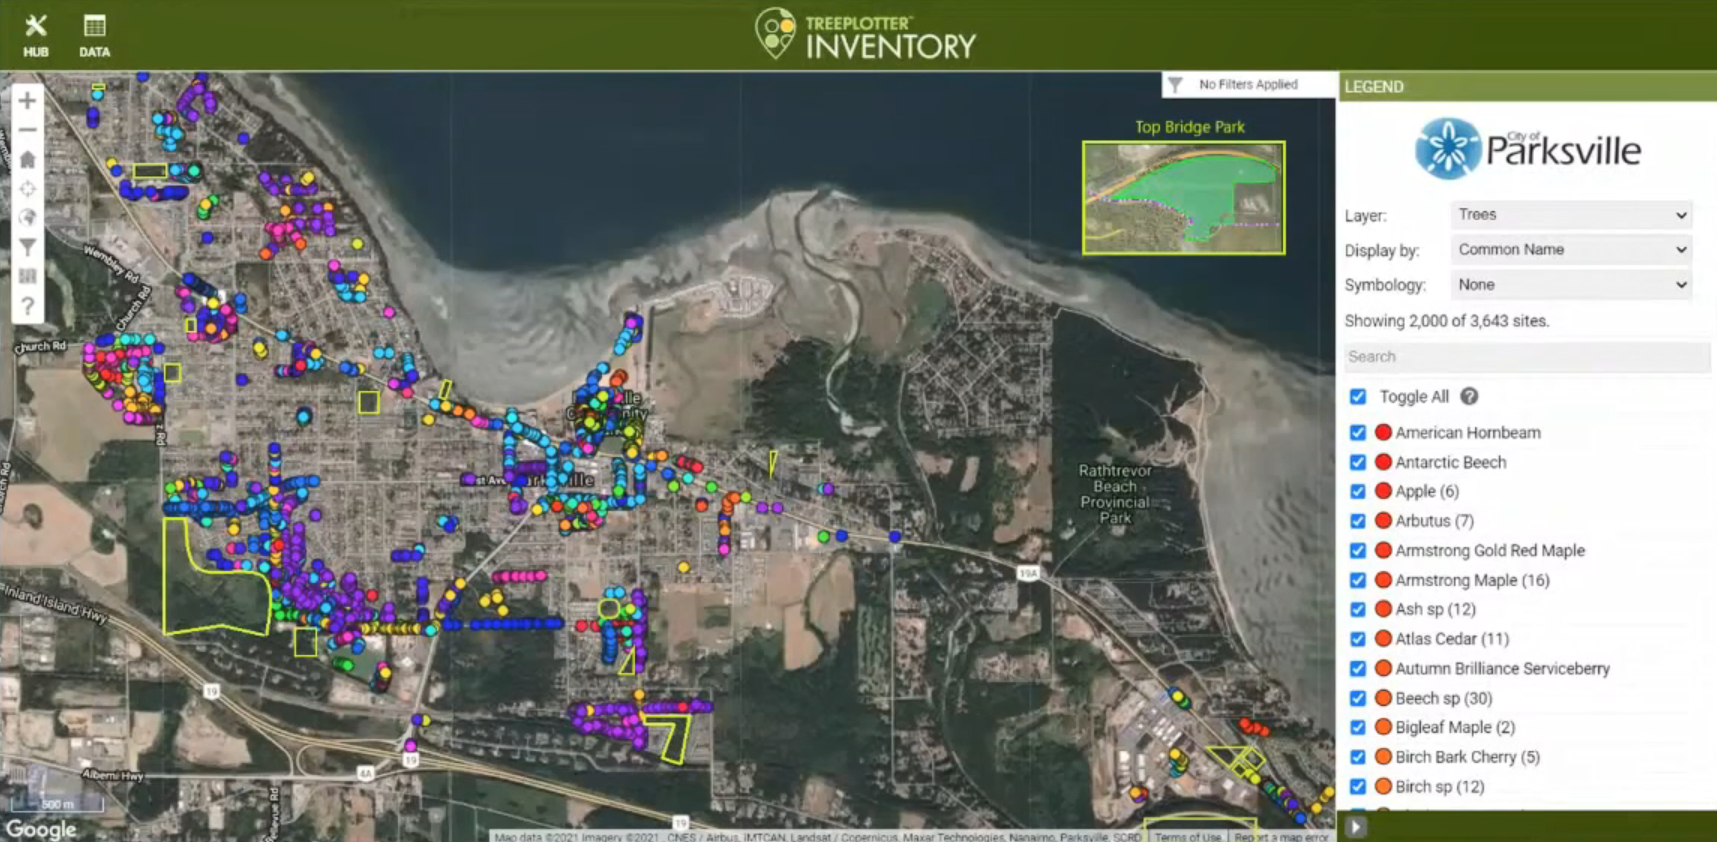
Task: Click the Birch sp color dot
Action: 1383,786
